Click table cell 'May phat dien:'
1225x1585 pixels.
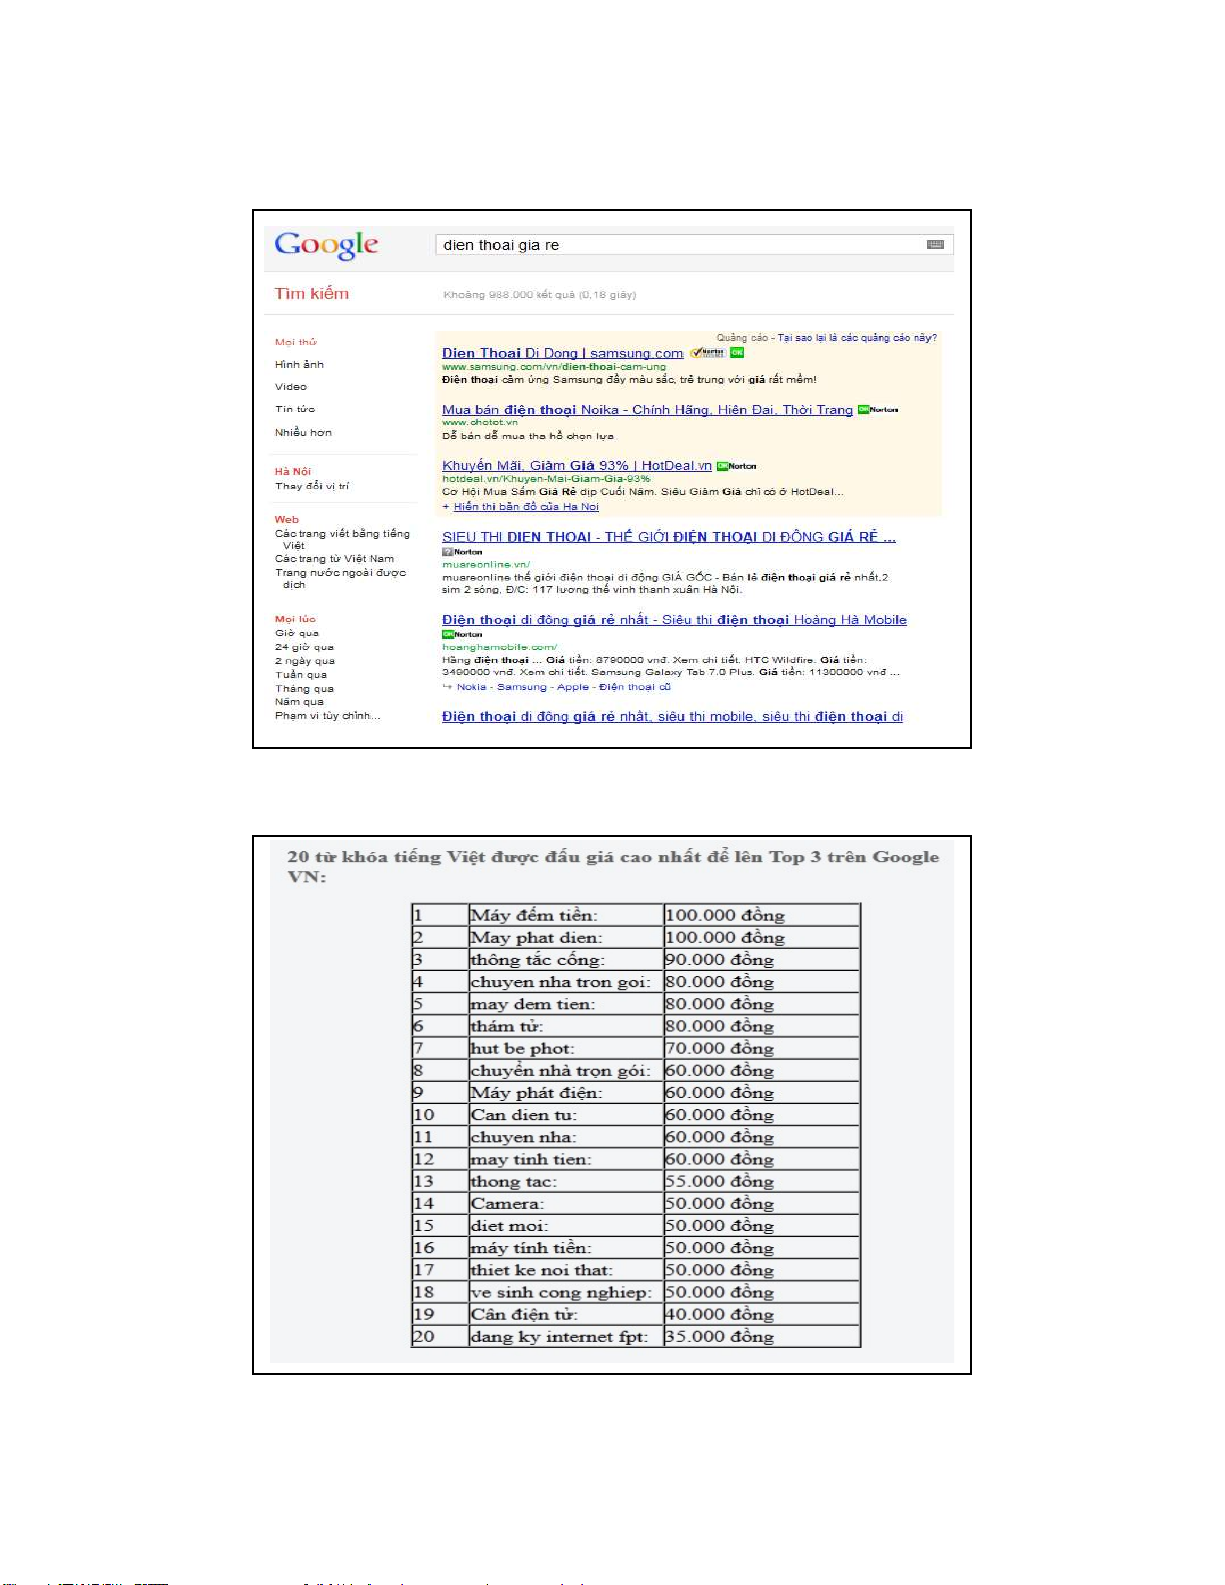coord(566,937)
